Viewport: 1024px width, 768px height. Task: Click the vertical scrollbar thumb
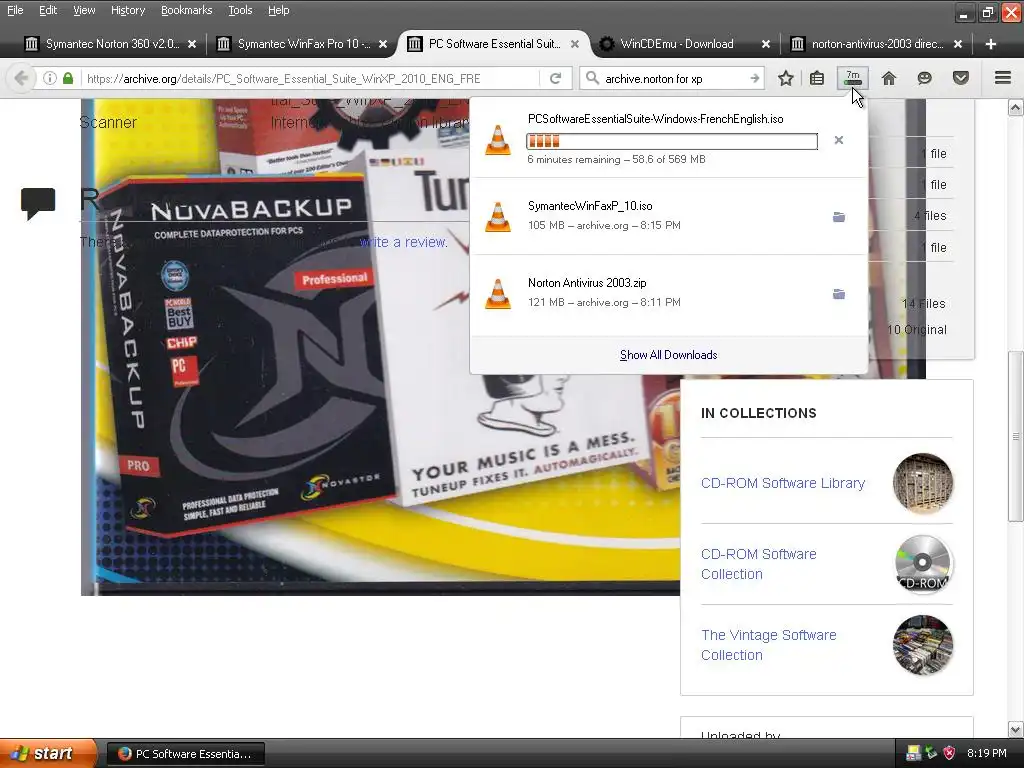(1015, 436)
